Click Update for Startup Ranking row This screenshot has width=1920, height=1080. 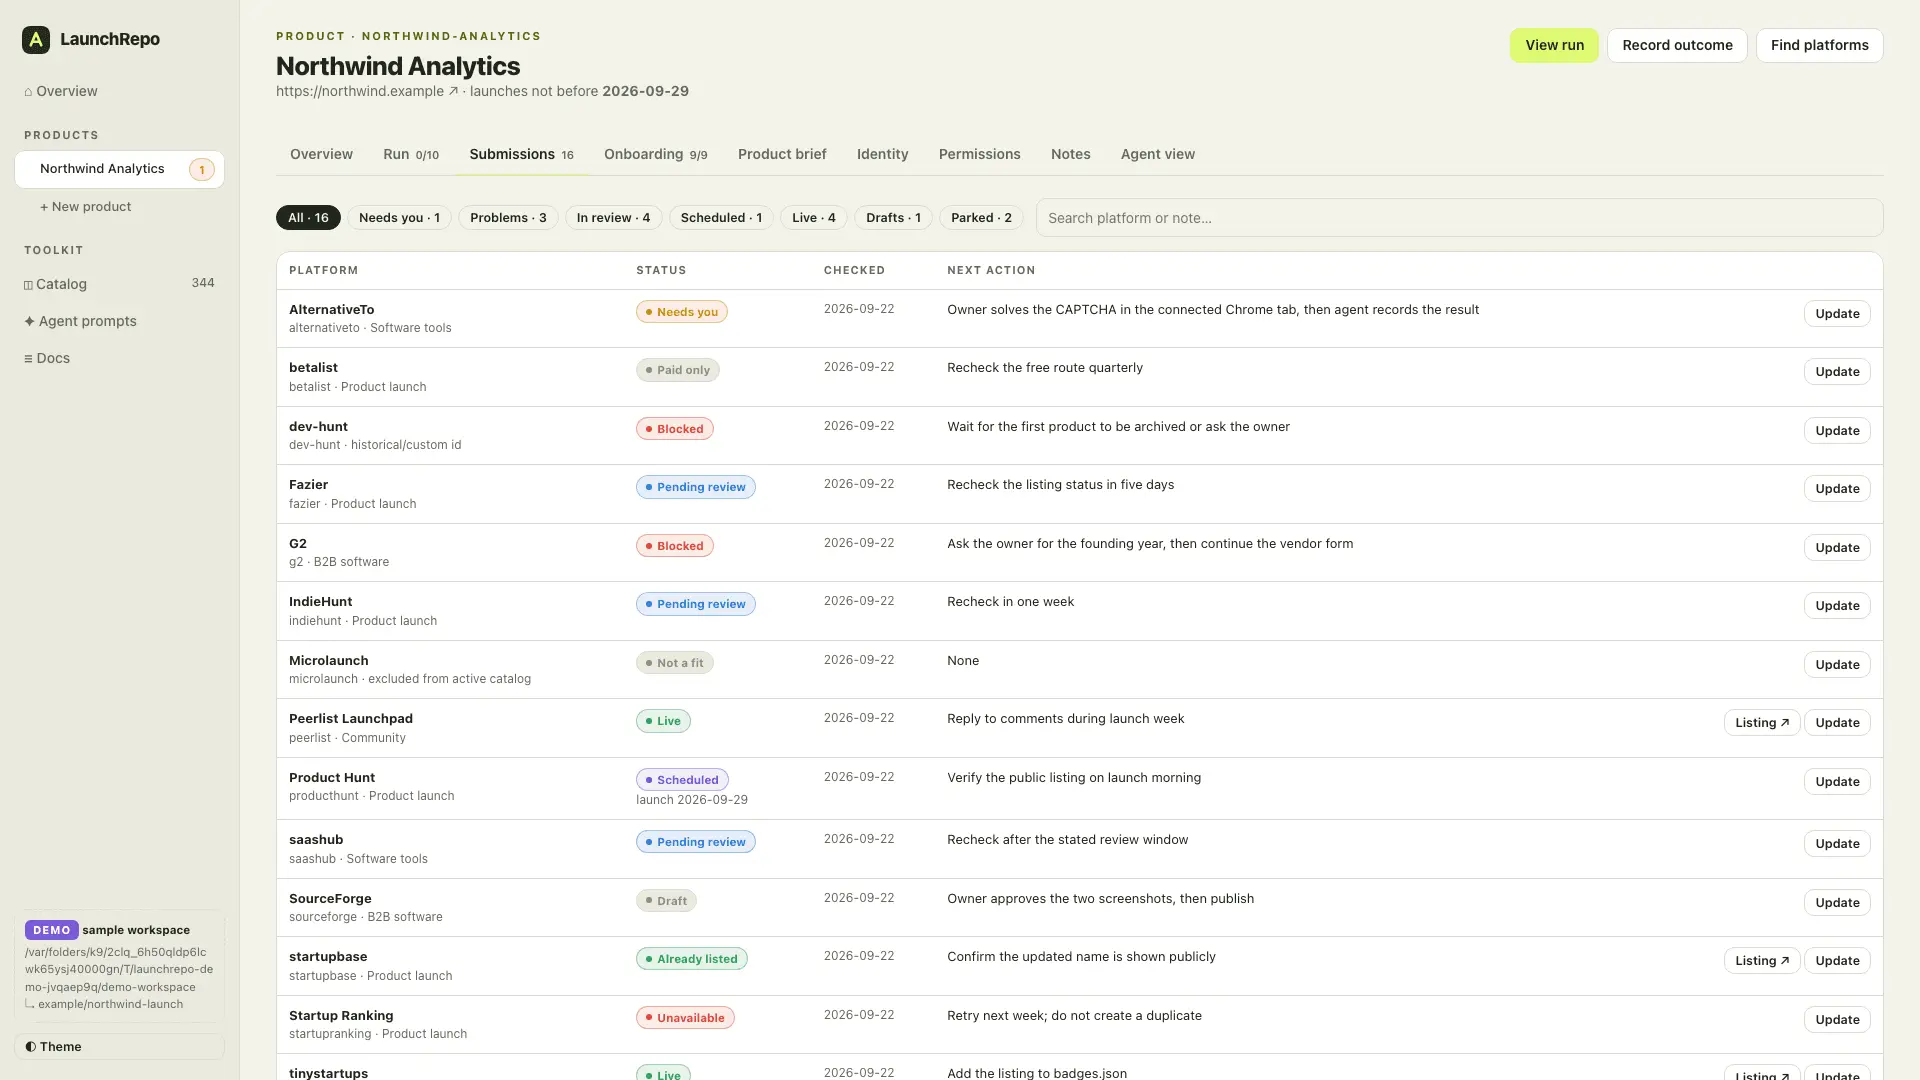click(x=1837, y=1020)
